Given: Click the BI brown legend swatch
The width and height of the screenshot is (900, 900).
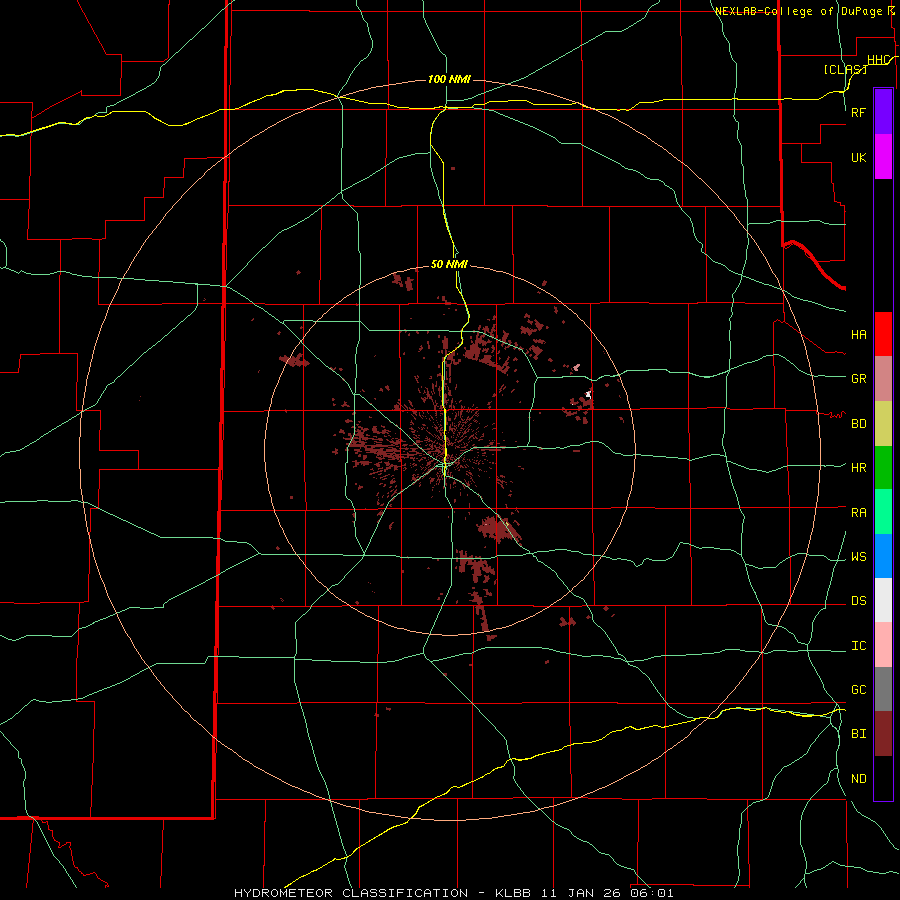Looking at the screenshot, I should pos(883,734).
